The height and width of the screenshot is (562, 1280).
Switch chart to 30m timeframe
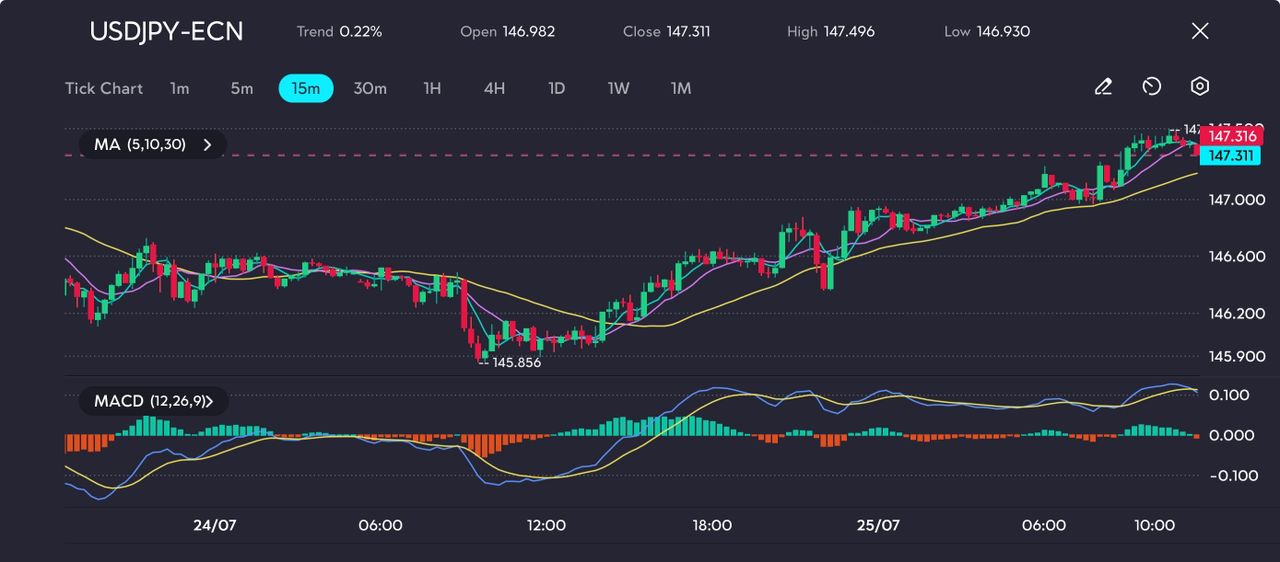point(370,88)
